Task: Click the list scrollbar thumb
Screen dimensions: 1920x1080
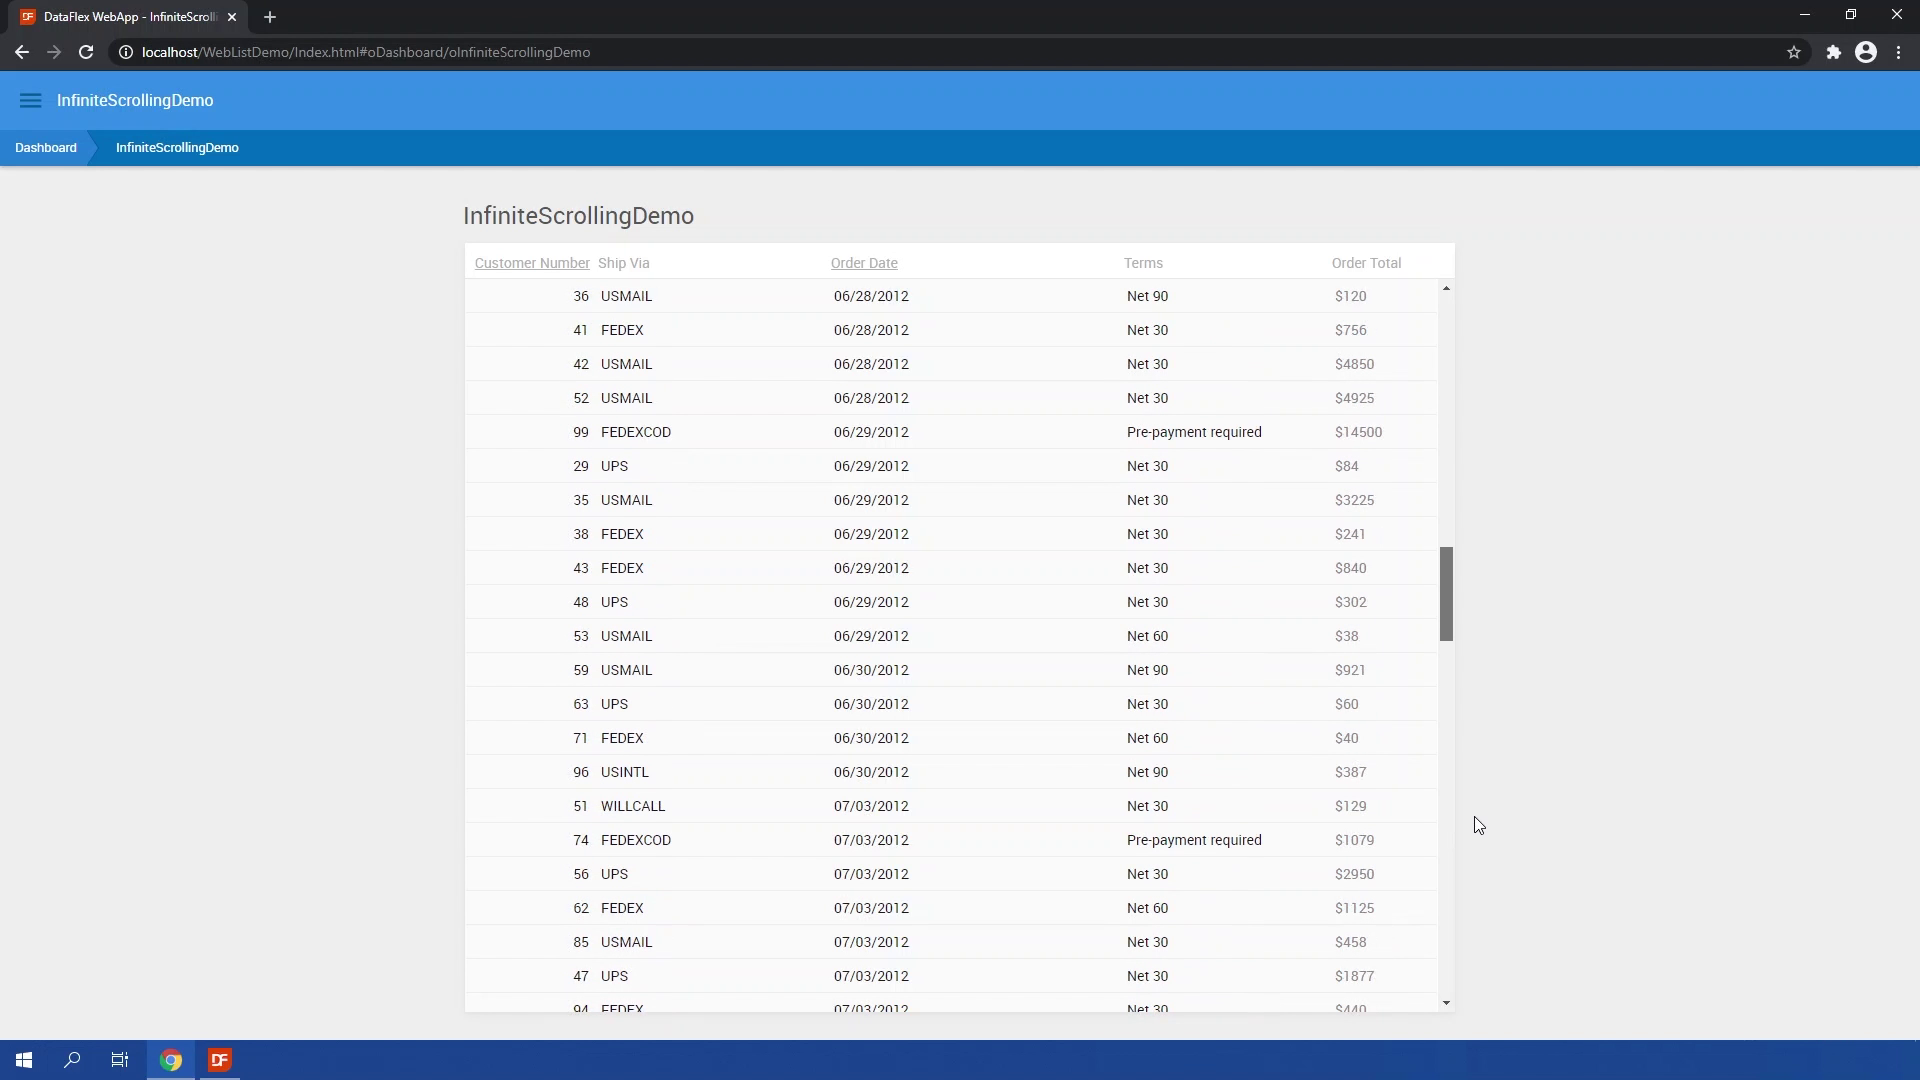Action: click(x=1446, y=594)
